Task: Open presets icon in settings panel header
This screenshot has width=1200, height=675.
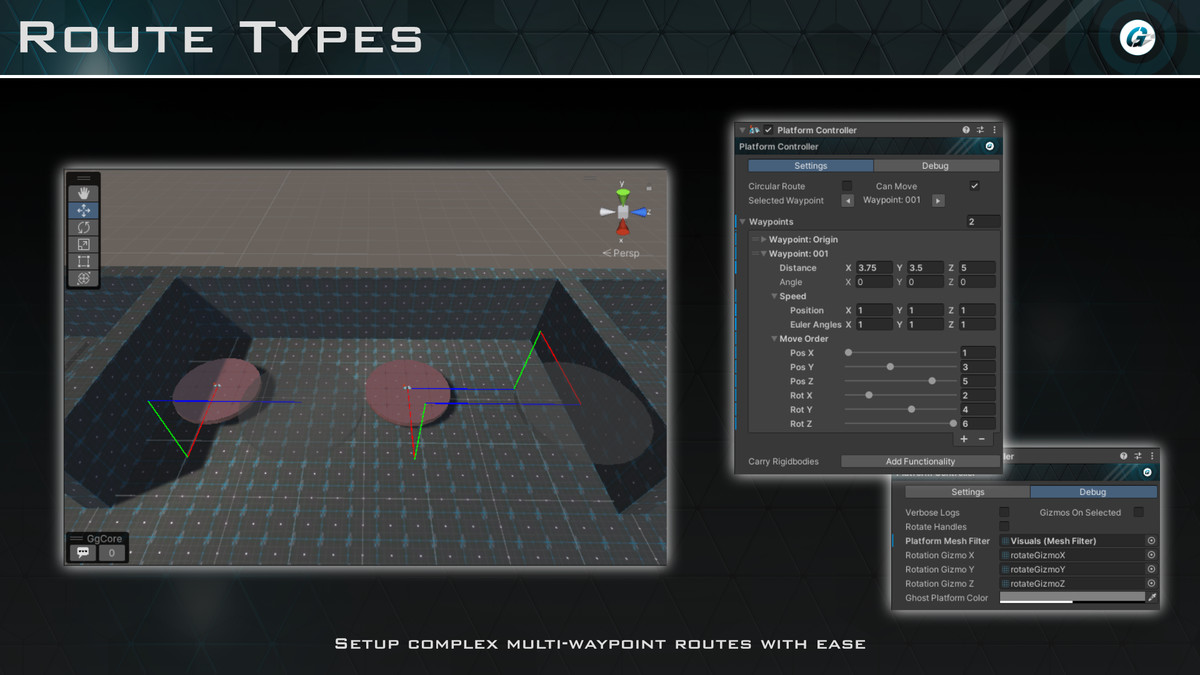Action: (x=980, y=130)
